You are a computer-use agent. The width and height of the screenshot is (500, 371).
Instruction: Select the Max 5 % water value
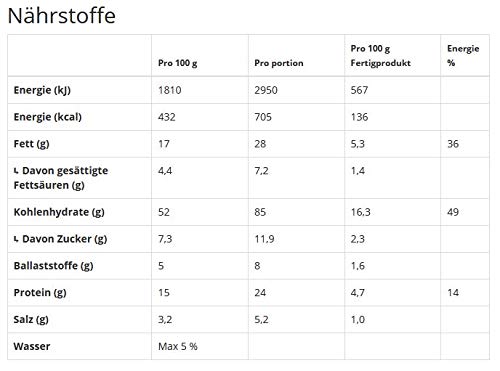coord(178,346)
